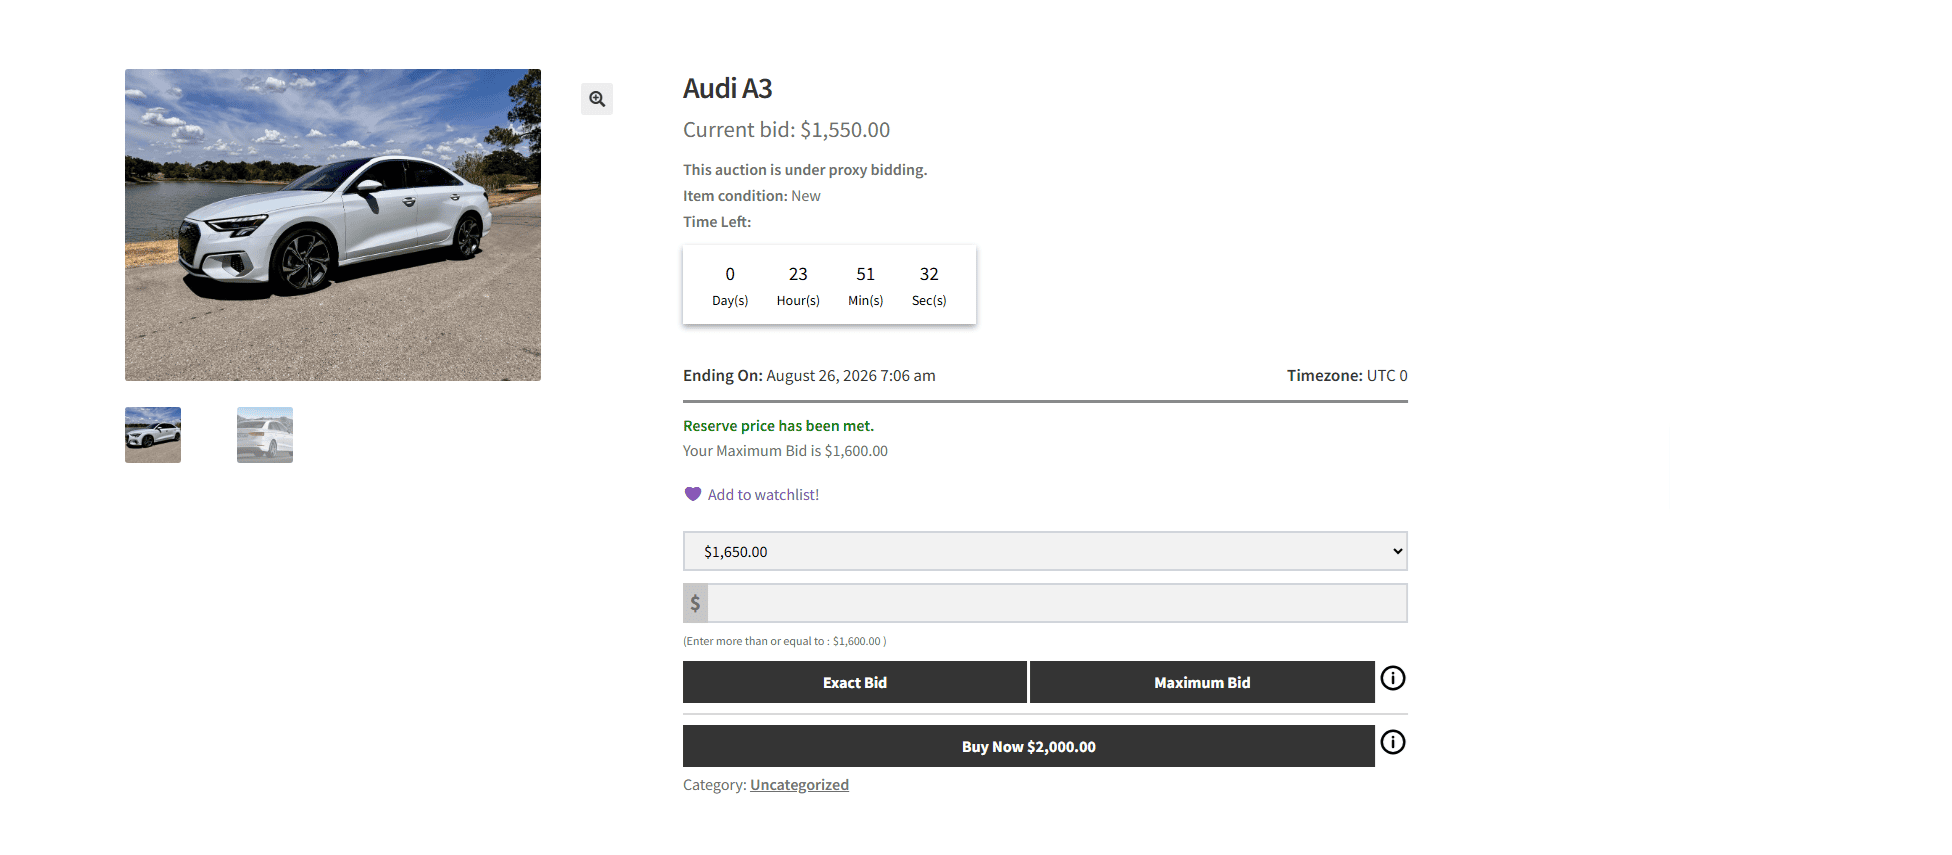Open the $1,650.00 bid amount dropdown
This screenshot has height=855, width=1952.
(1045, 551)
